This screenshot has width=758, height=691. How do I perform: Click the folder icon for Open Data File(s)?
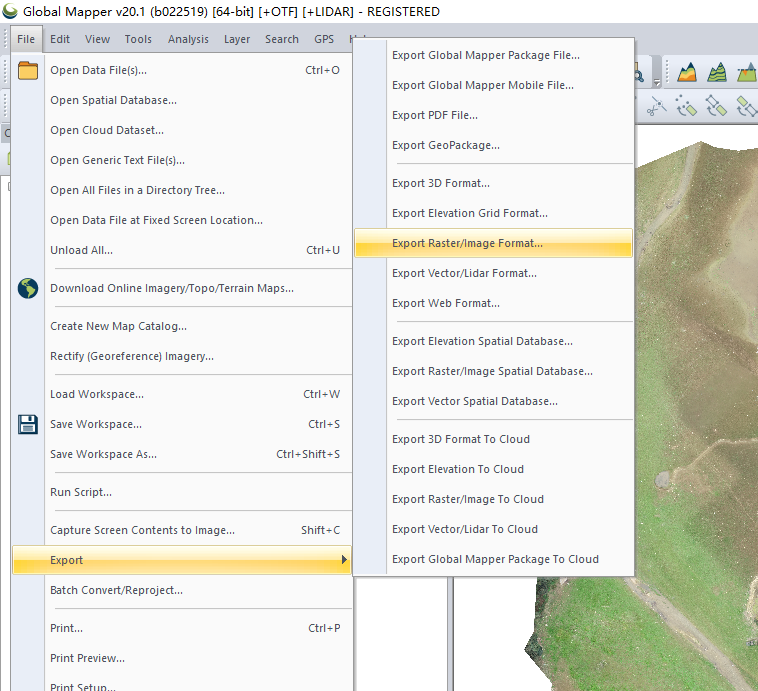click(28, 71)
